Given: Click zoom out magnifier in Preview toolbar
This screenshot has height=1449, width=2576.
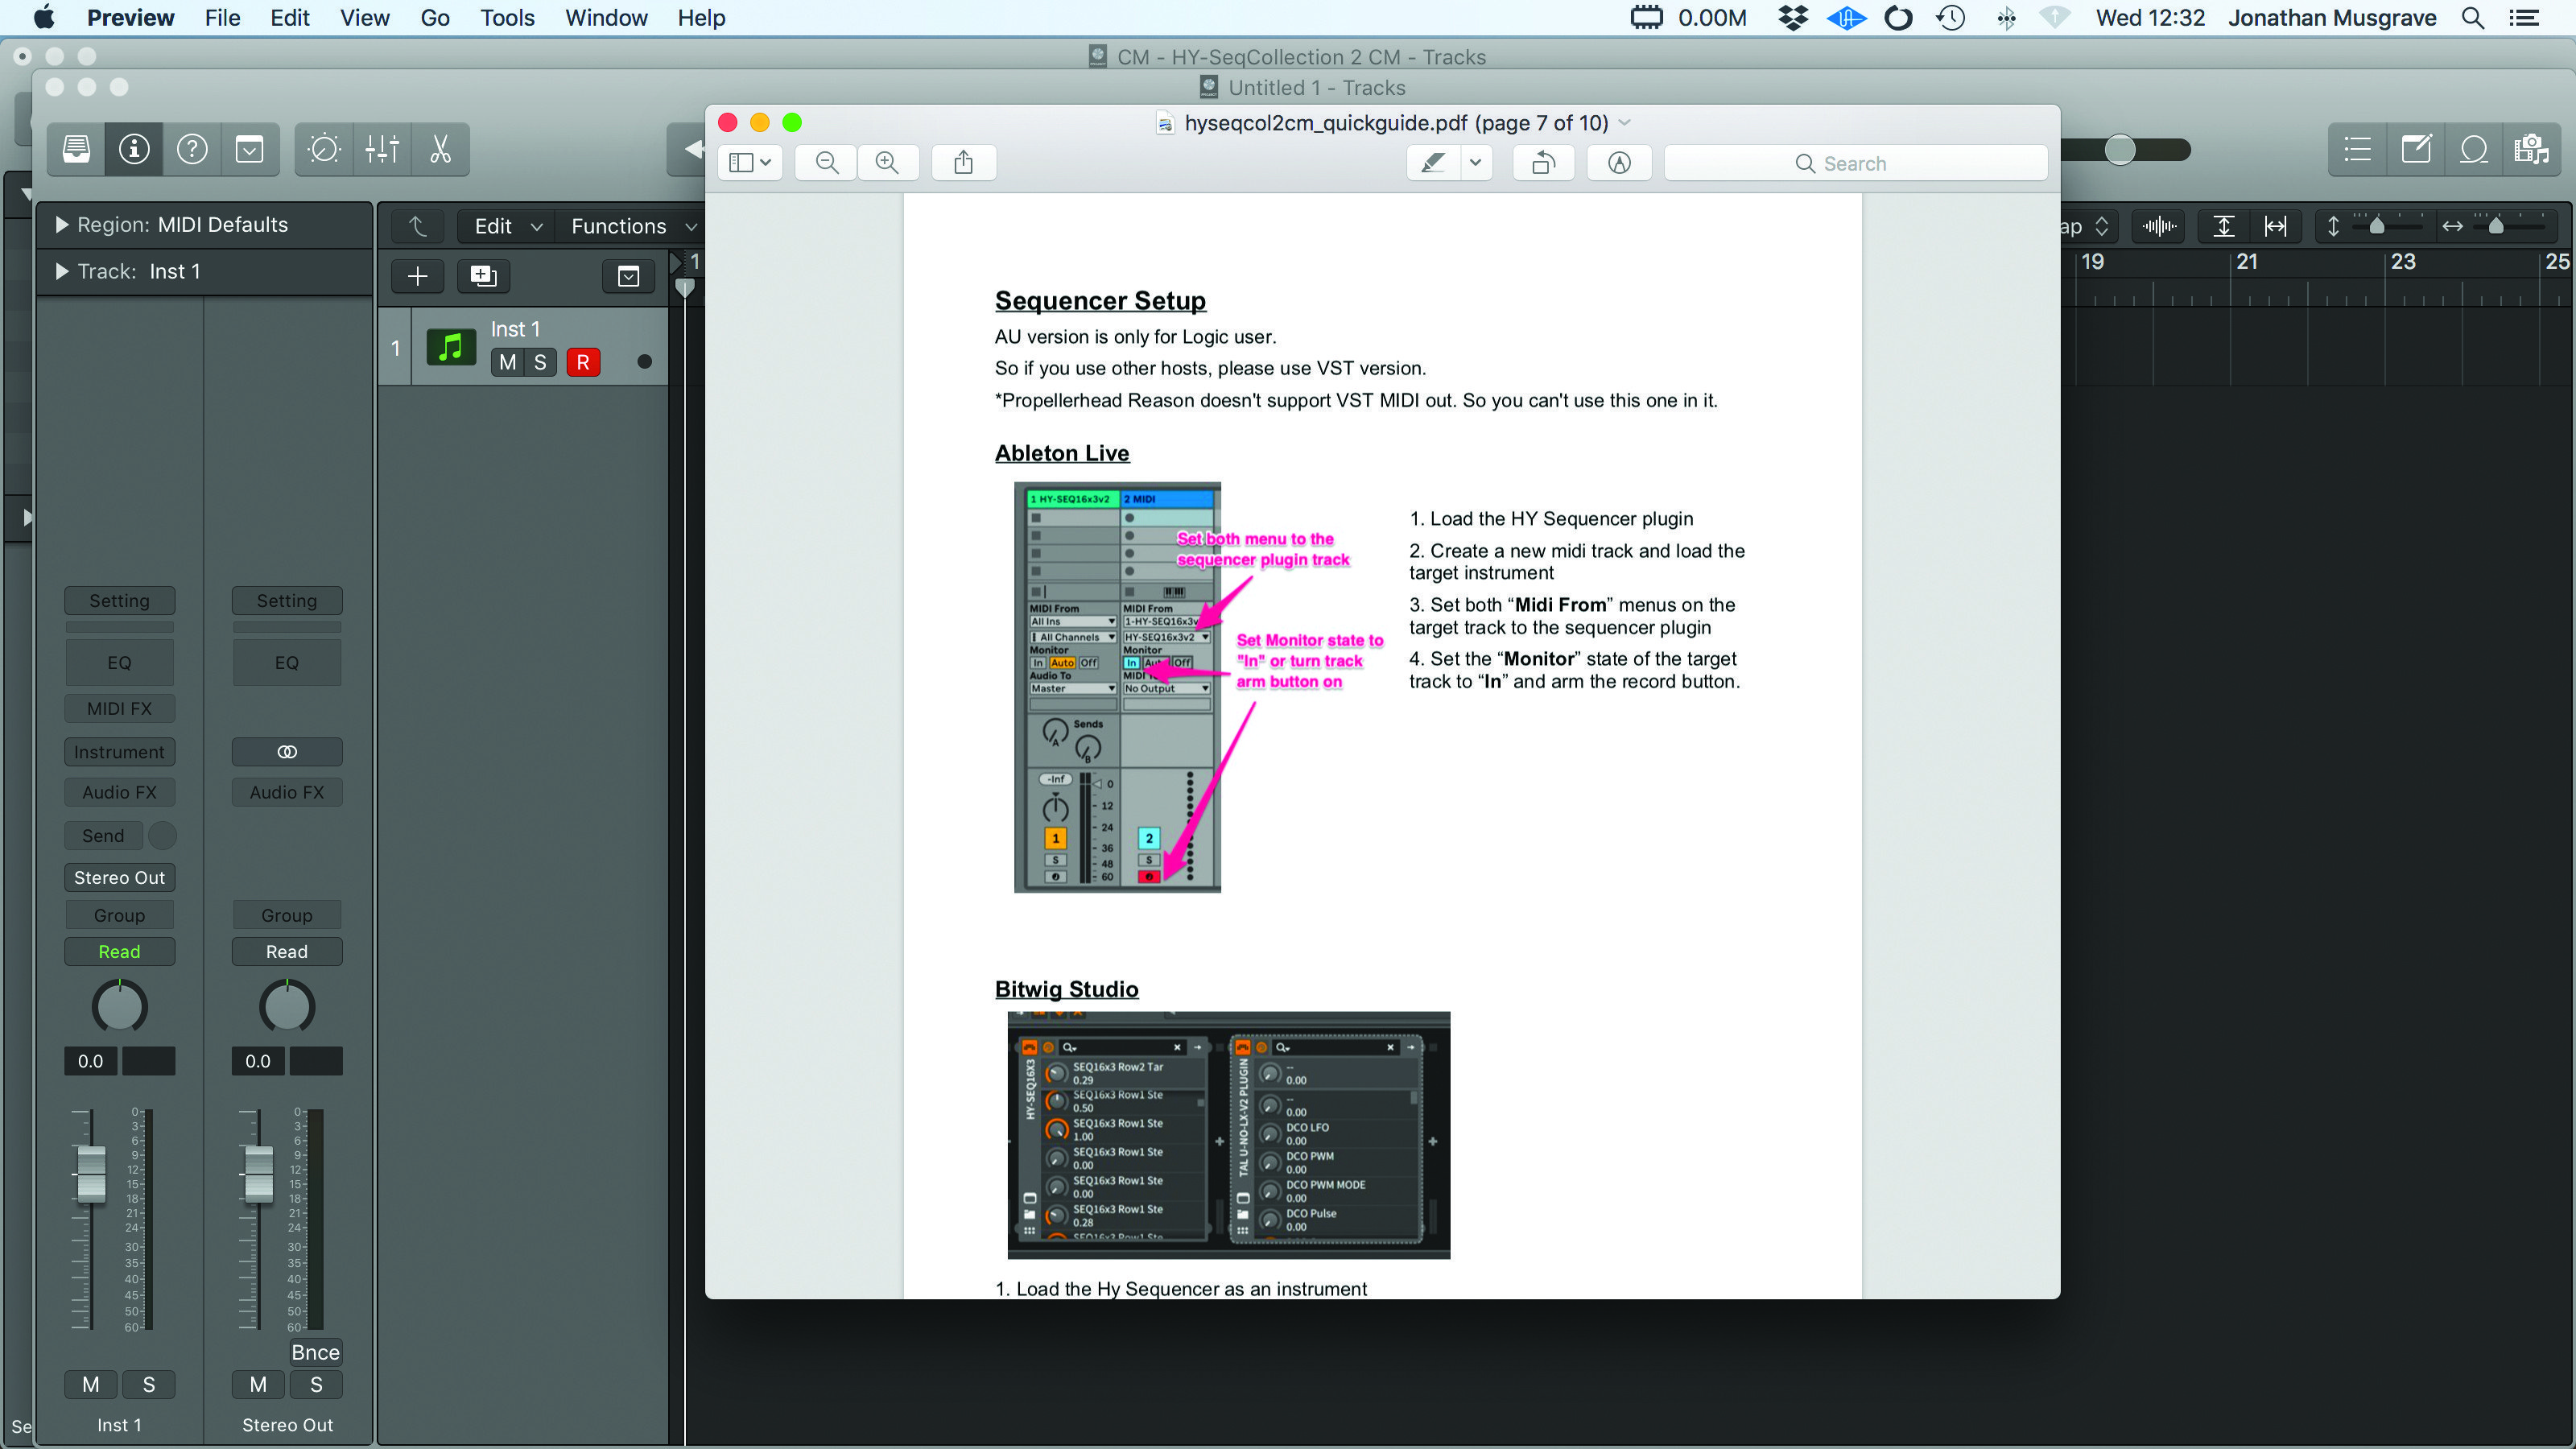Looking at the screenshot, I should click(826, 163).
